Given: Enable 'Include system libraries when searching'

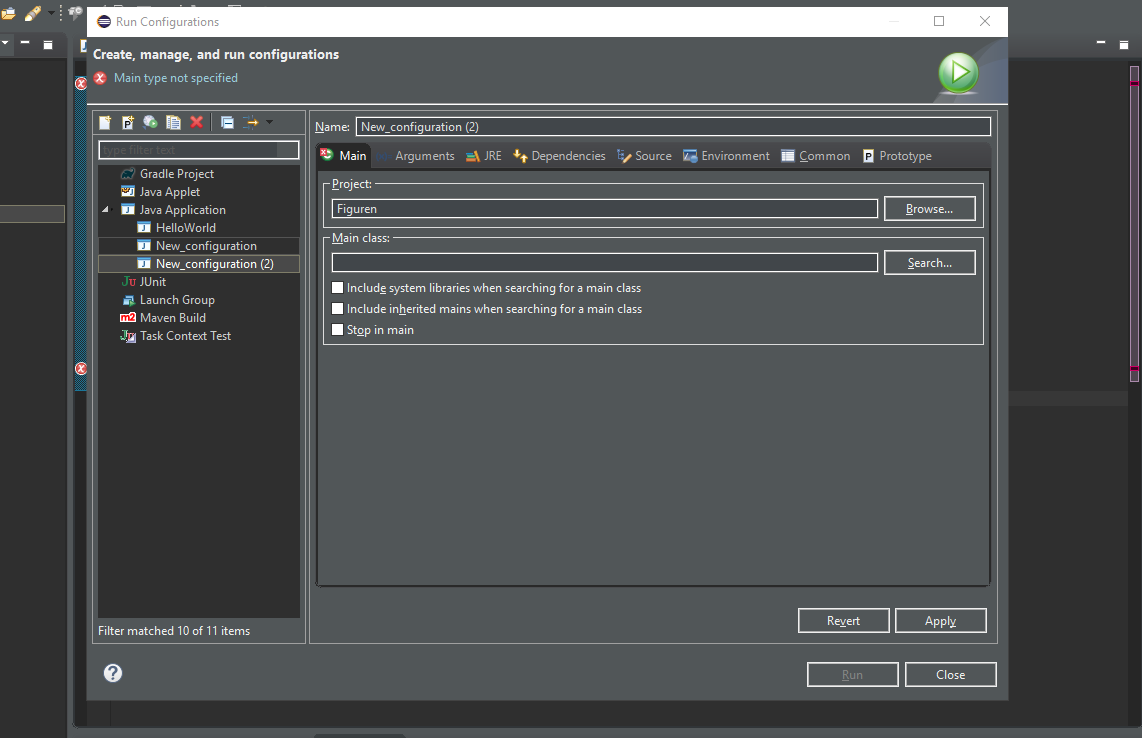Looking at the screenshot, I should [x=337, y=287].
